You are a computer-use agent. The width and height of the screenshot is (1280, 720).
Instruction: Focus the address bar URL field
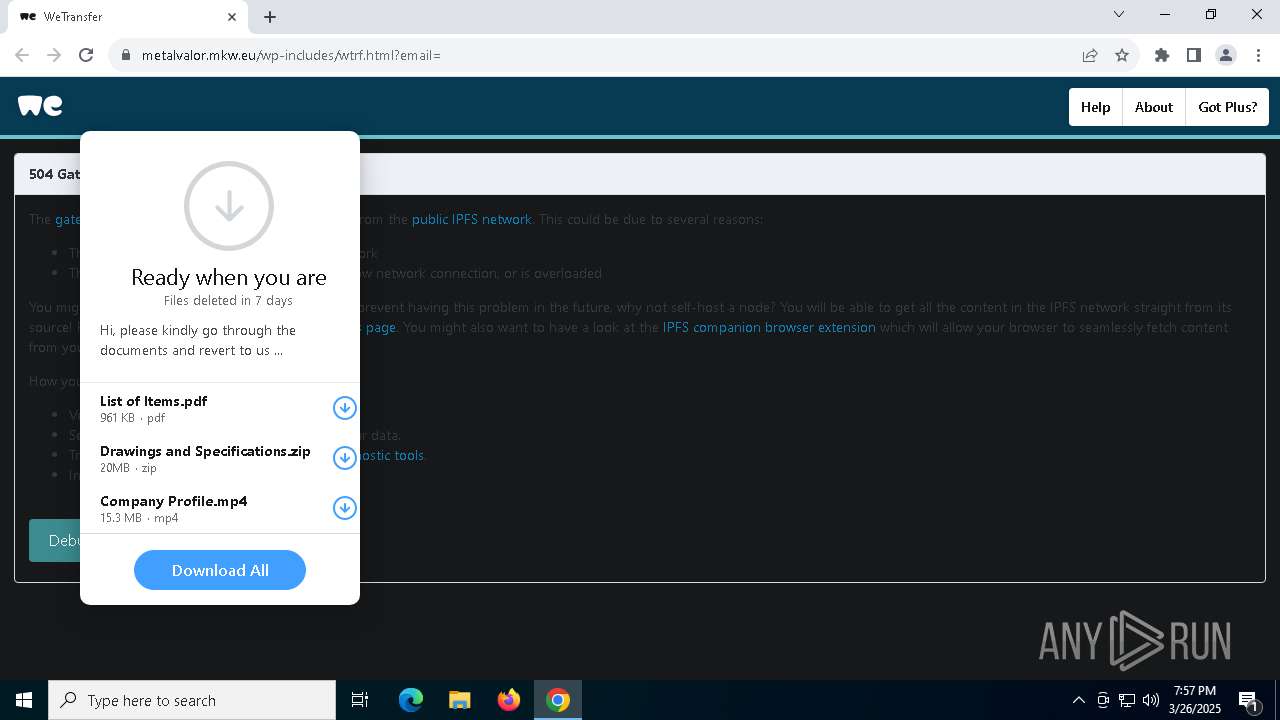(x=600, y=55)
